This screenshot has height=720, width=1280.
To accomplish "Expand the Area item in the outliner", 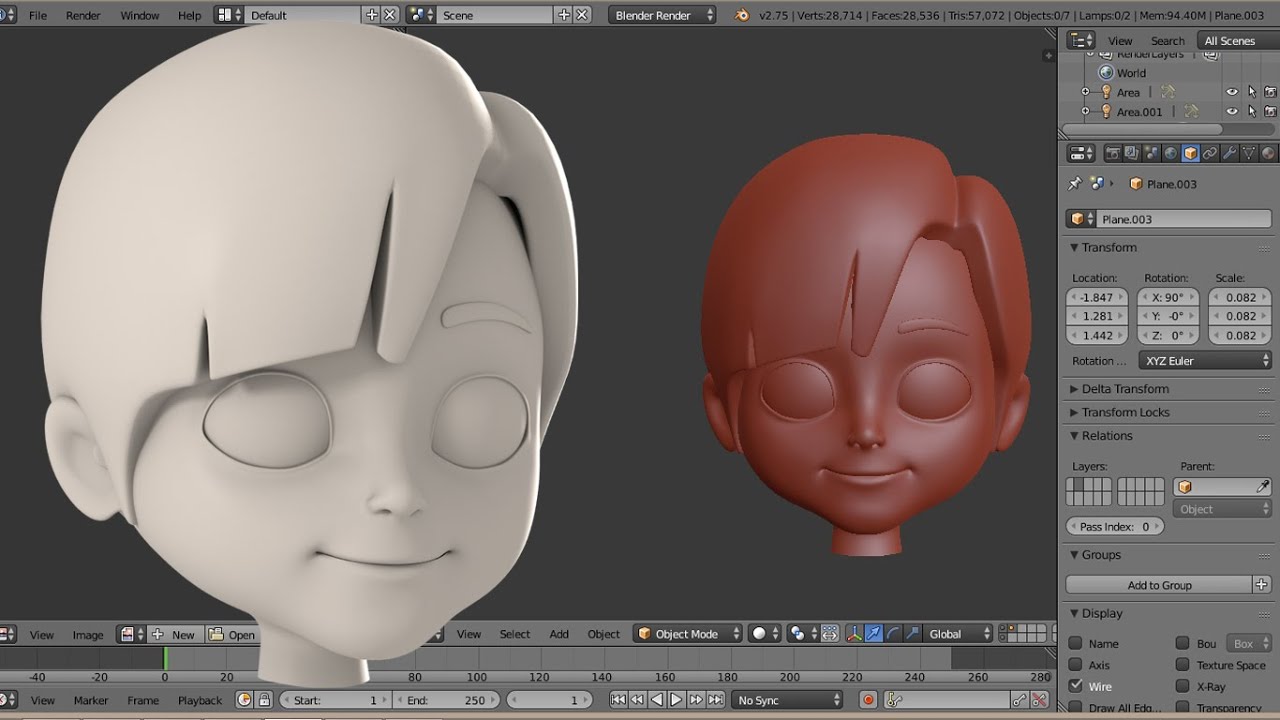I will pos(1086,92).
